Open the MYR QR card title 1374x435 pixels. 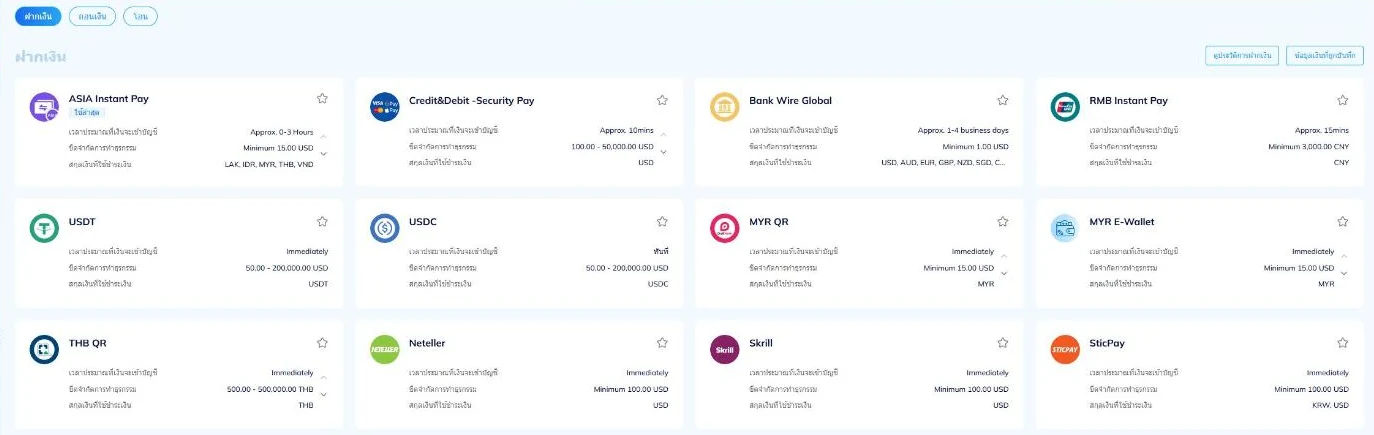(x=768, y=221)
